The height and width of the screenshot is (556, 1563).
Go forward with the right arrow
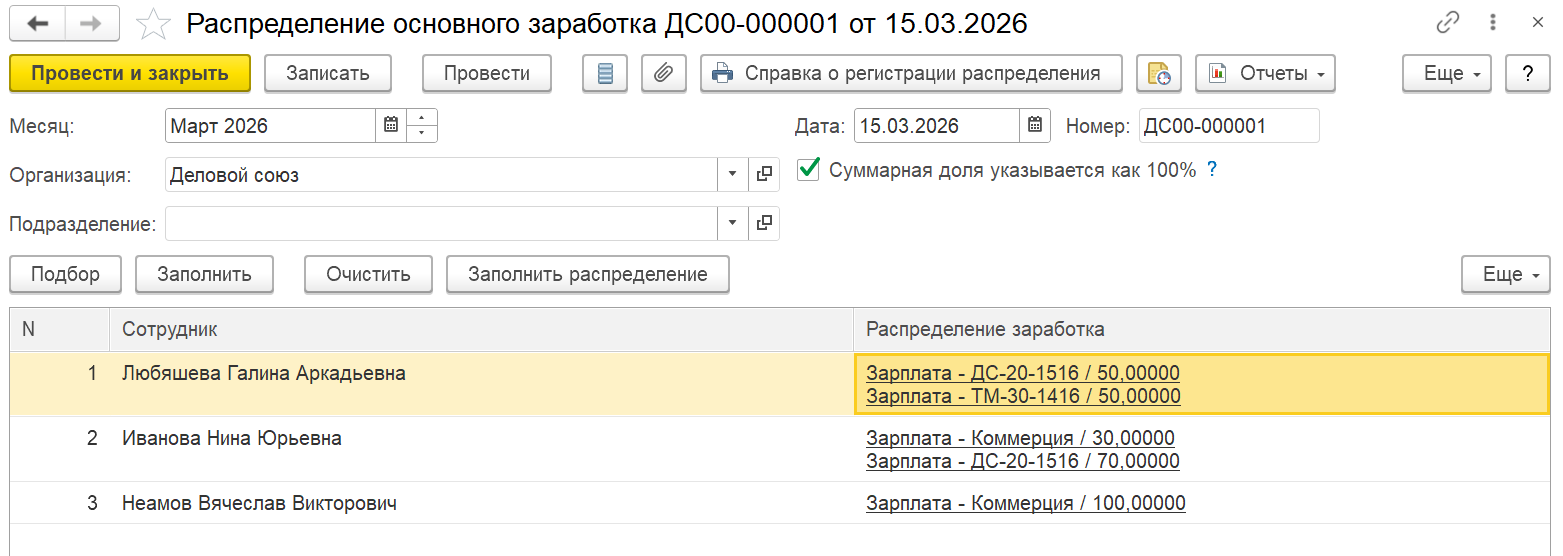click(92, 23)
